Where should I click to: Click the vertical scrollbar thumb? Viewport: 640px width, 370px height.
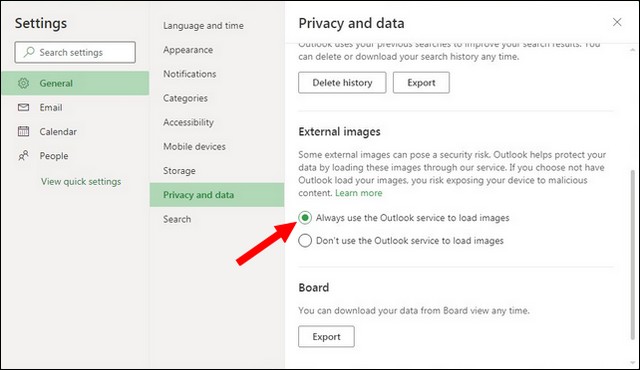[633, 255]
